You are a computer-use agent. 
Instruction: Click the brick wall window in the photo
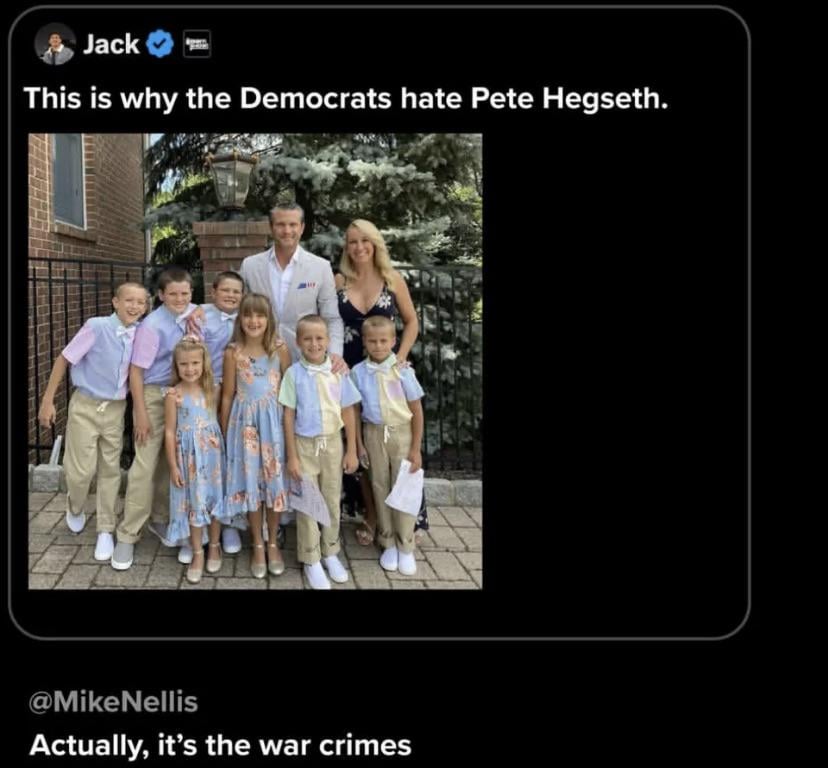pyautogui.click(x=69, y=180)
